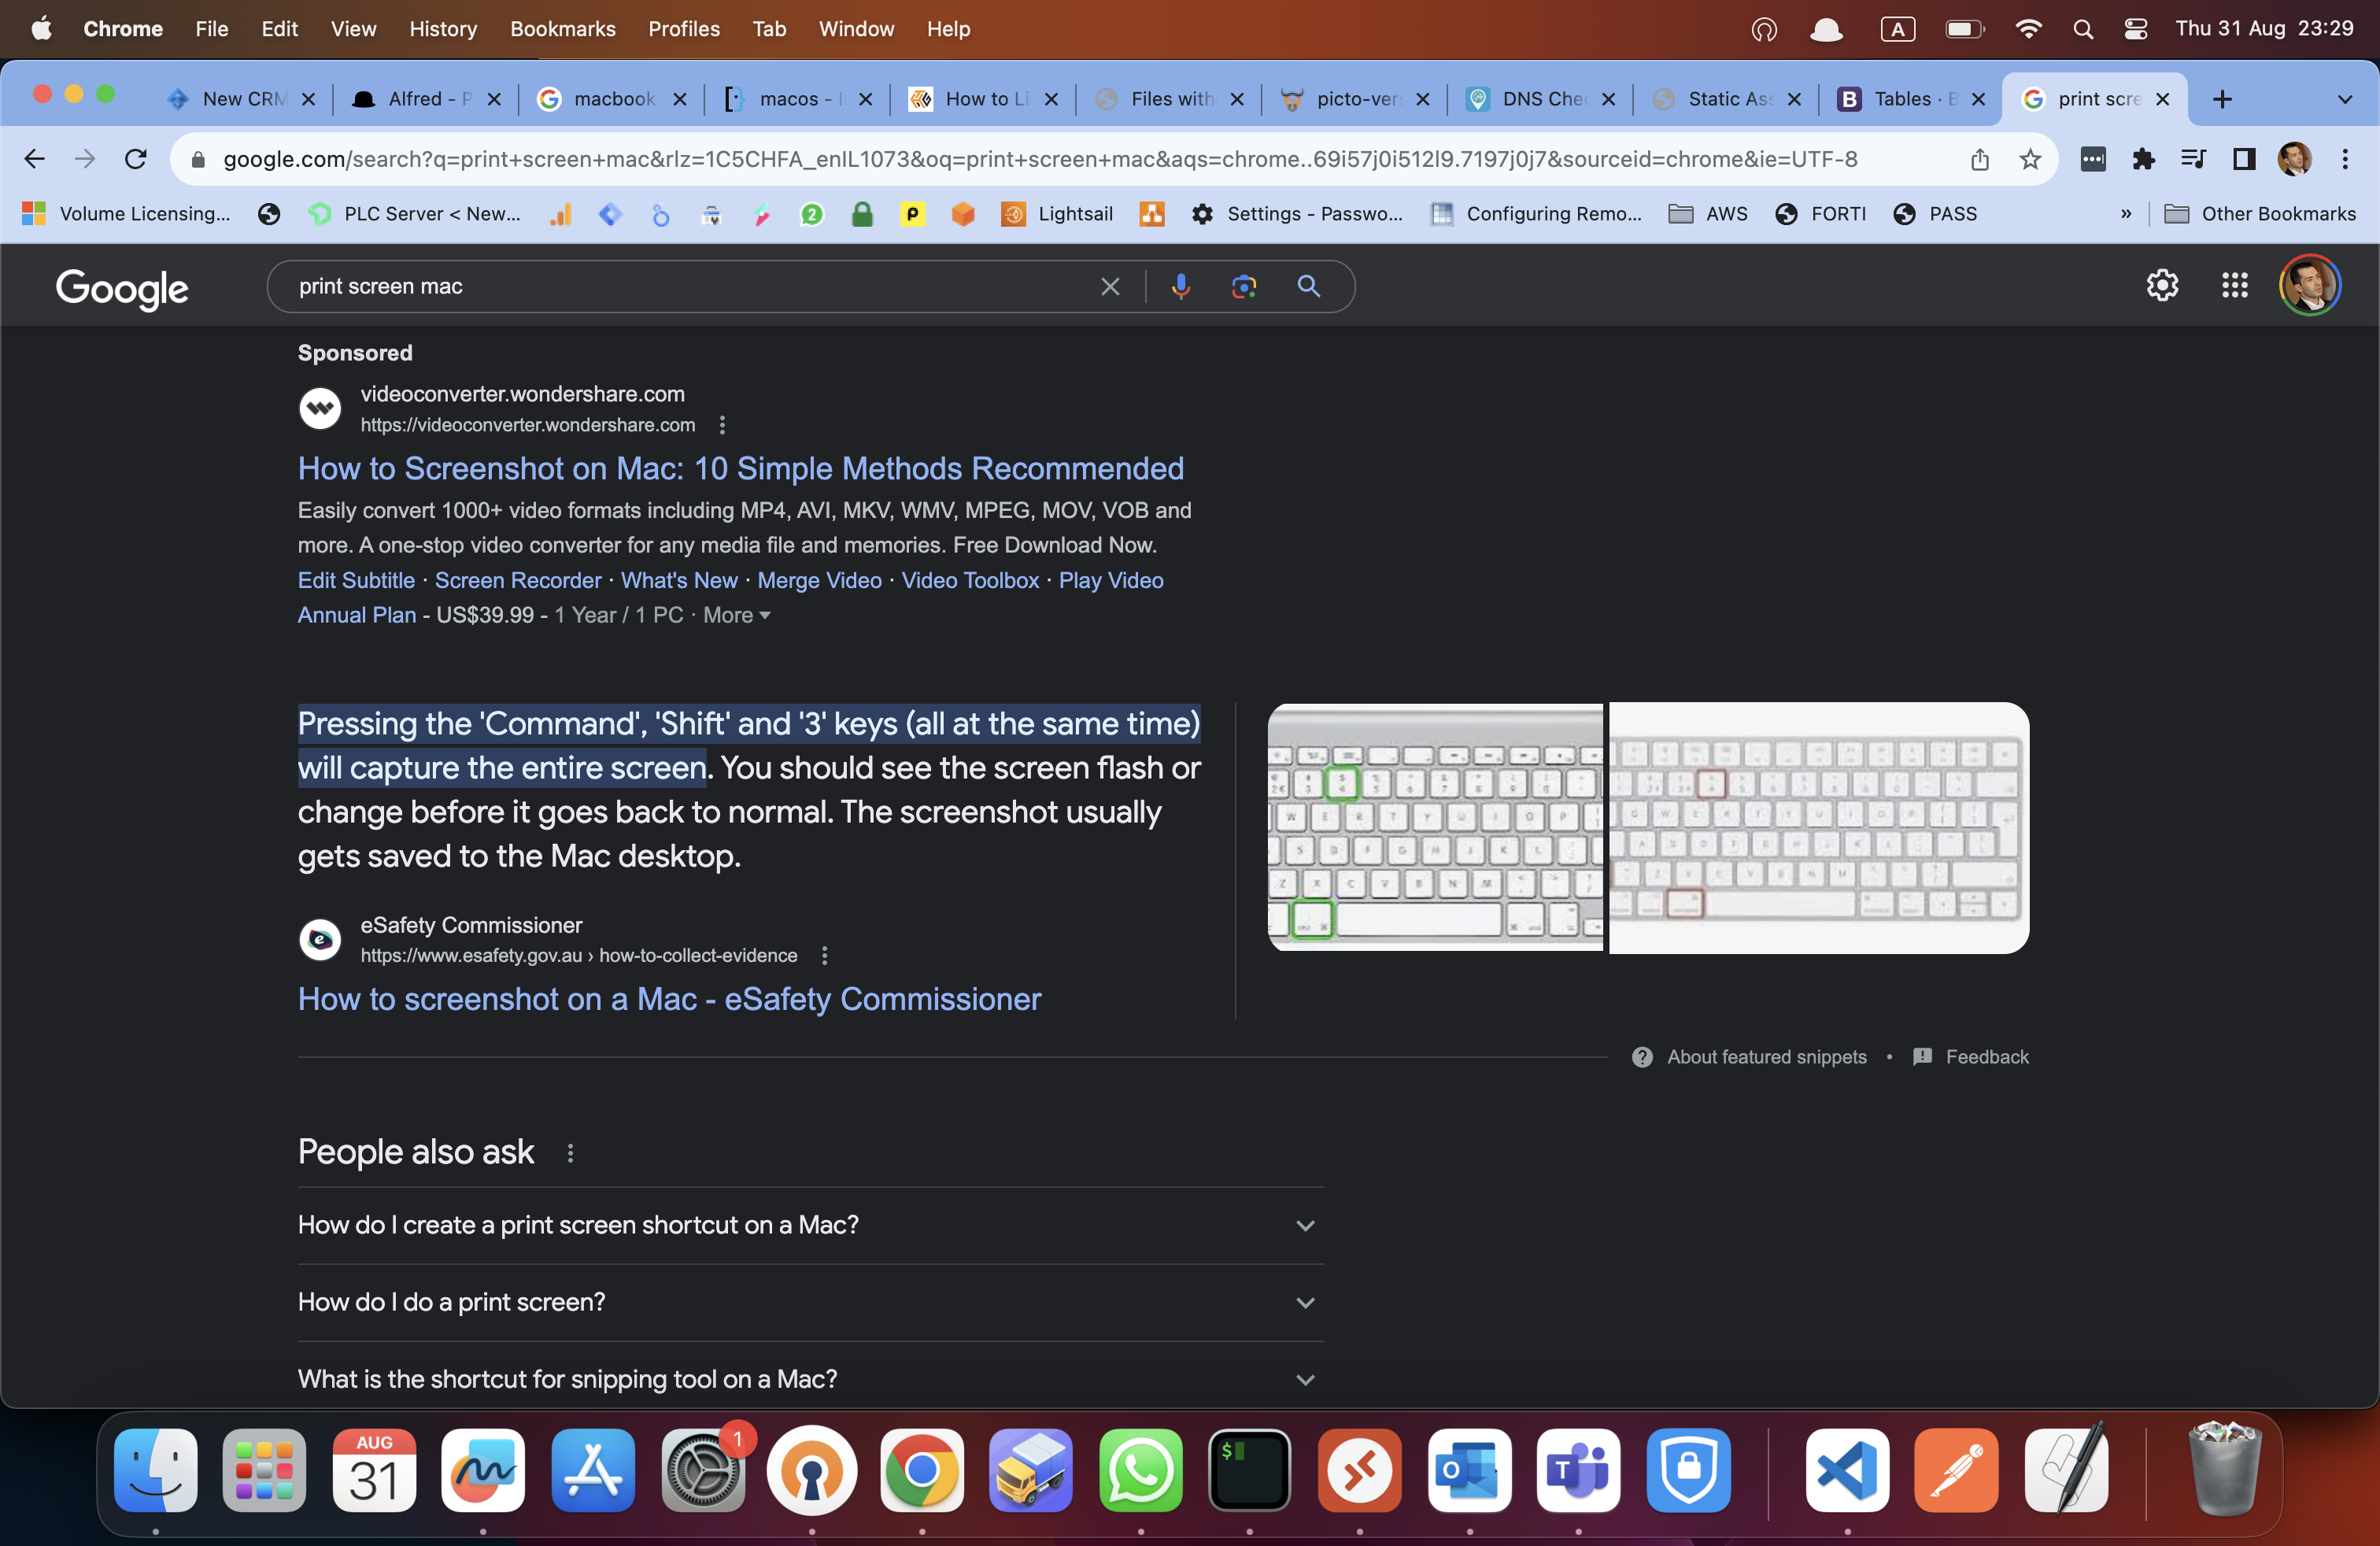Open Spotlight search in menu bar
Screen dimensions: 2380x1546
click(x=2083, y=29)
